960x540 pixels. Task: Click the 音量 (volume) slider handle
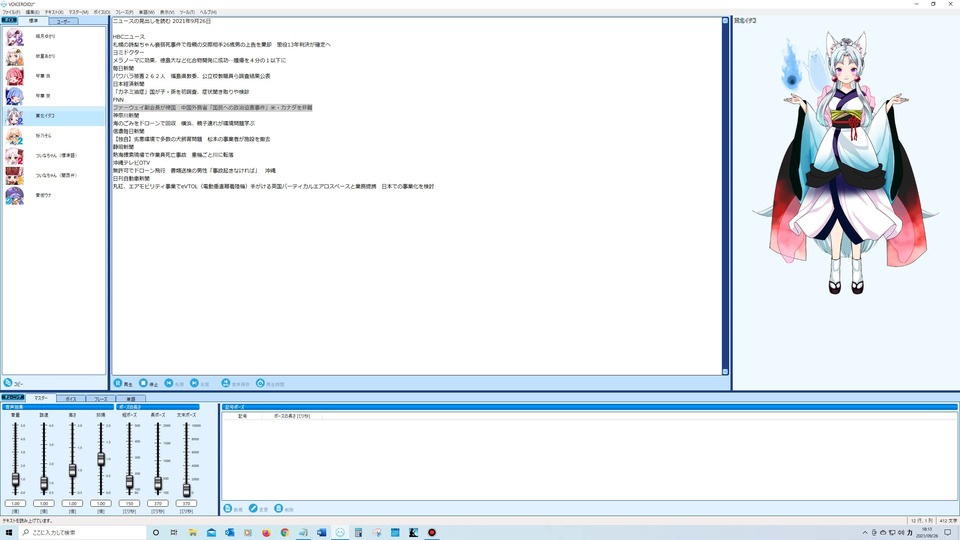click(15, 479)
